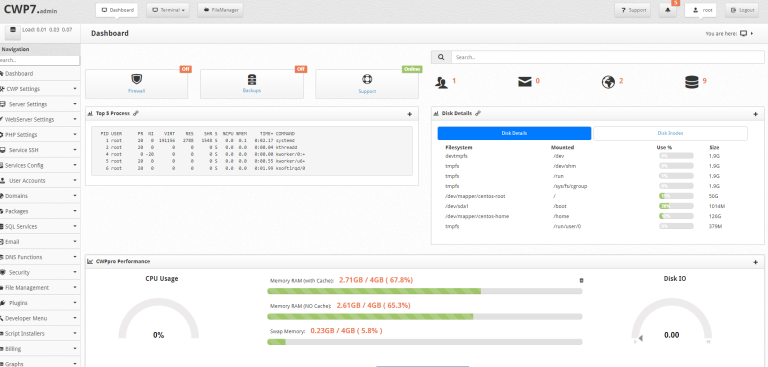The image size is (768, 367).
Task: Select the Disk Details tab
Action: coord(514,133)
